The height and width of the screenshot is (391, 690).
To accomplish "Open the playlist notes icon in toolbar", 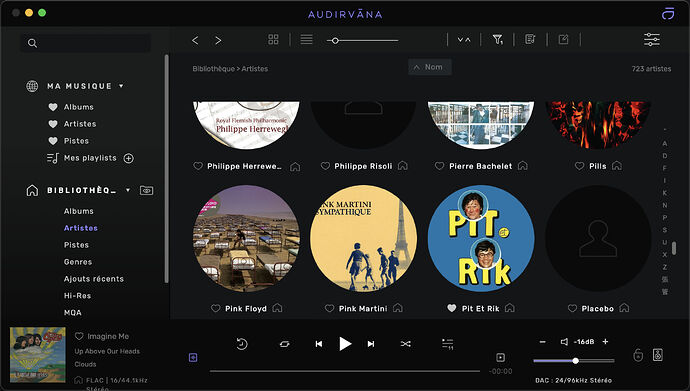I will tap(530, 40).
